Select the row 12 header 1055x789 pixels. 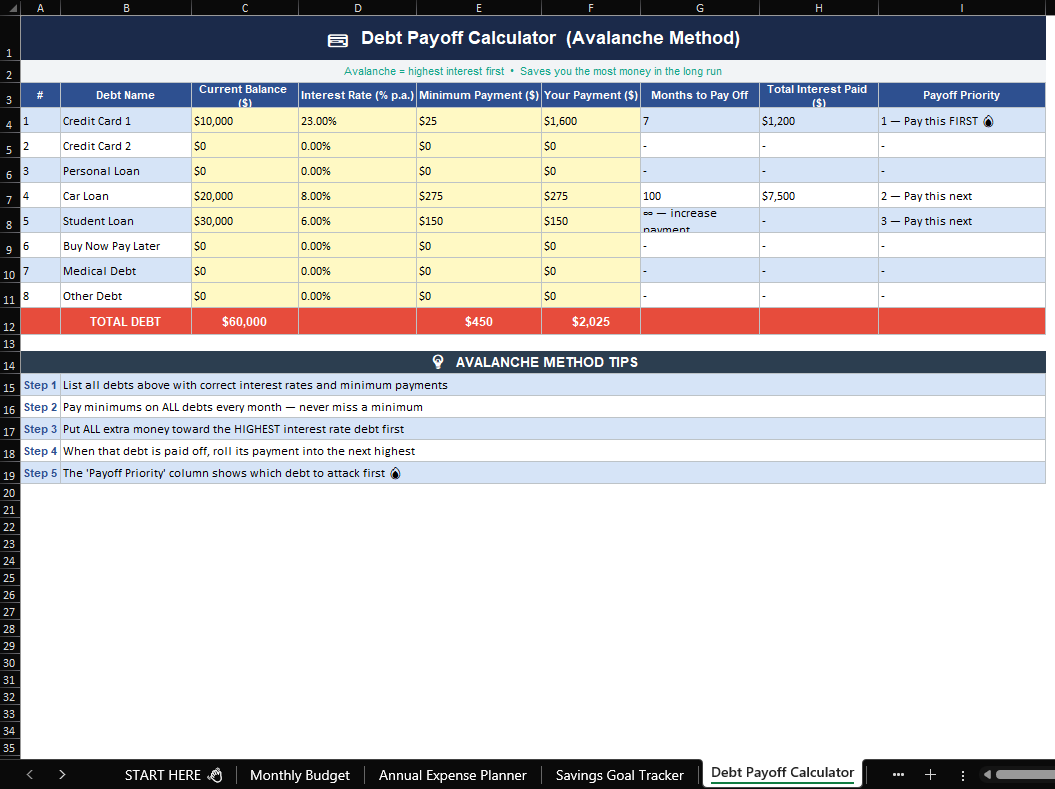9,322
